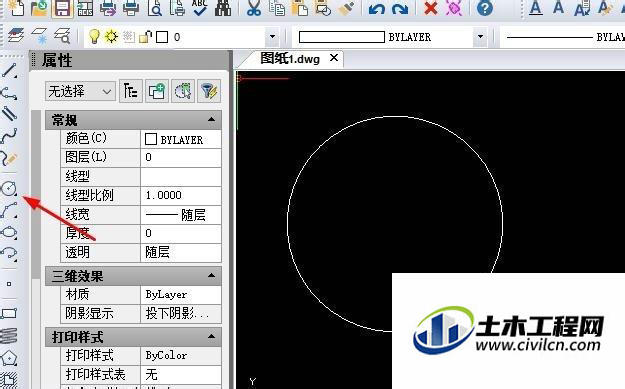Select the Circle drawing tool
625x389 pixels.
[9, 188]
